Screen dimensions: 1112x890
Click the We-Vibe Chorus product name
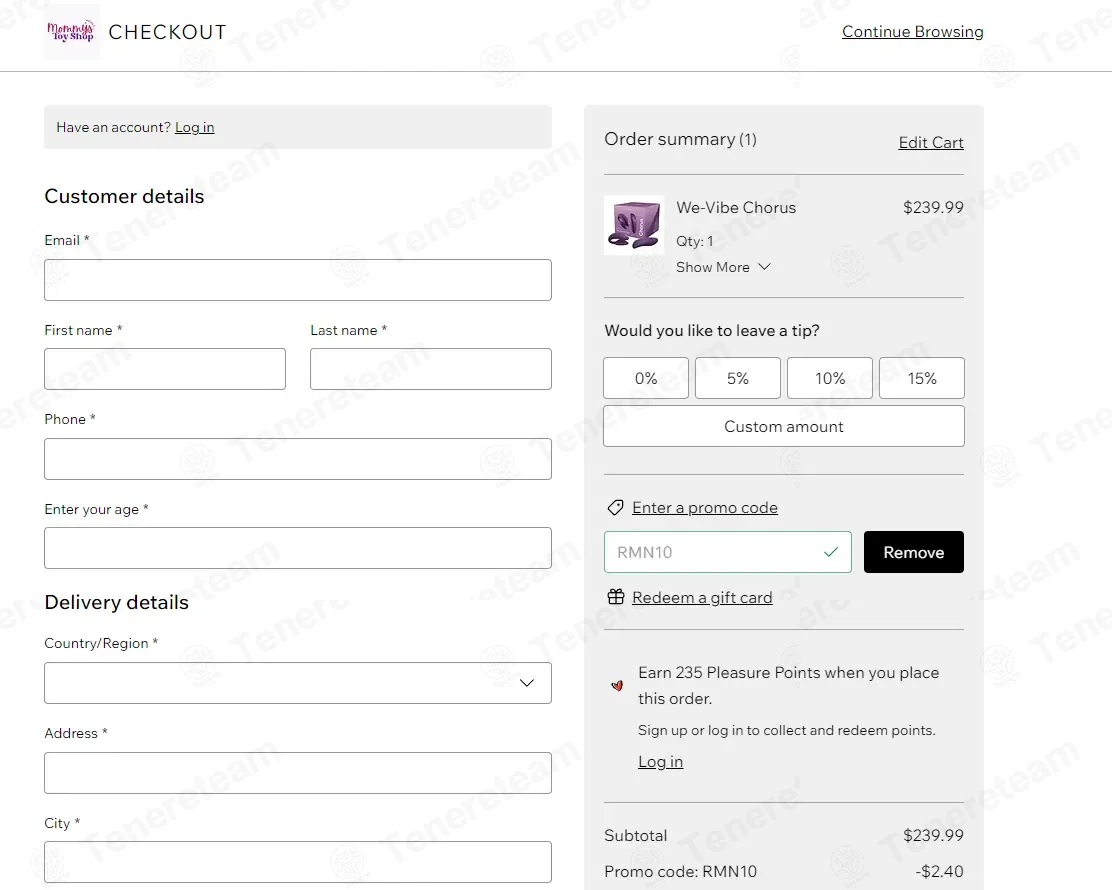[x=736, y=208]
